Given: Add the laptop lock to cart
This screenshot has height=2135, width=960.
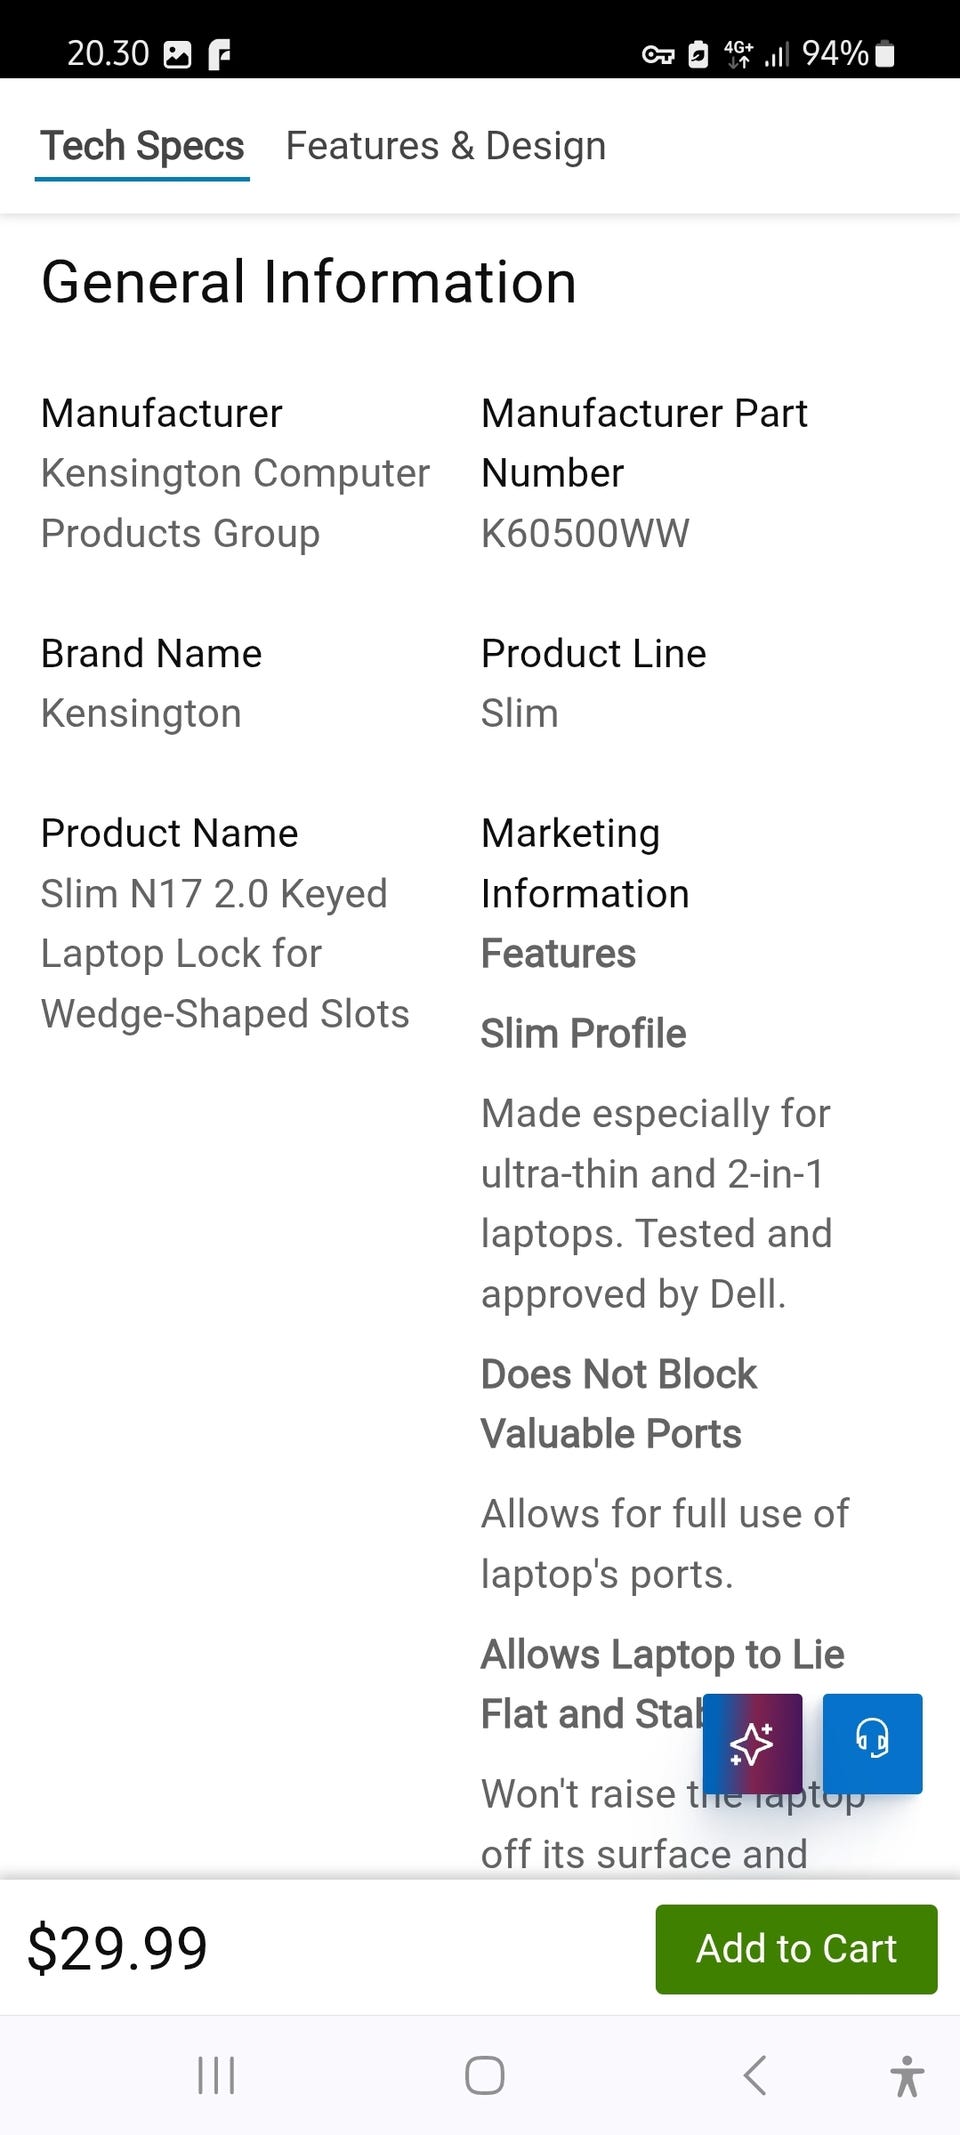Looking at the screenshot, I should [796, 1948].
